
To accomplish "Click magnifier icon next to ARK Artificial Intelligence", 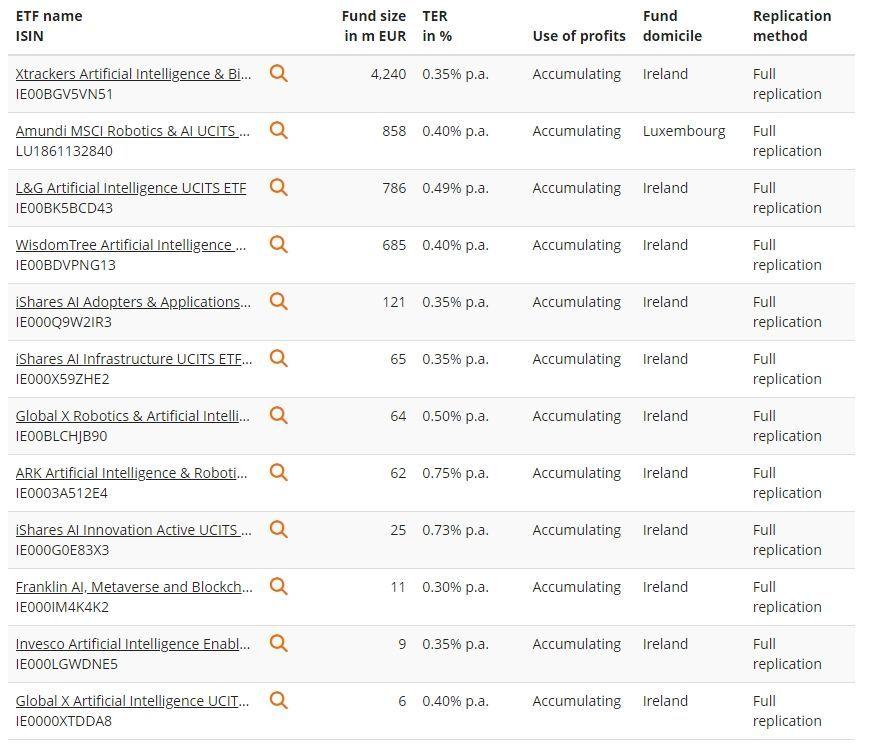I will [279, 472].
